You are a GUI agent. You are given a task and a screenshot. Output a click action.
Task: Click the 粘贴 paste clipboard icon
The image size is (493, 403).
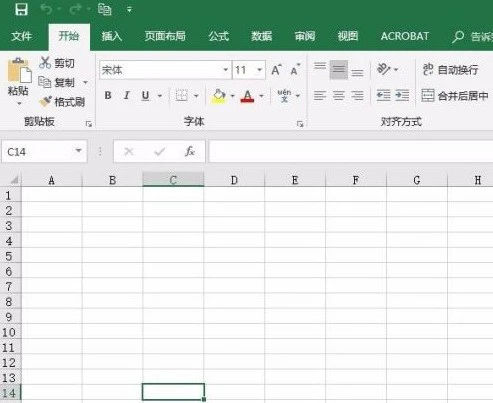[x=19, y=70]
